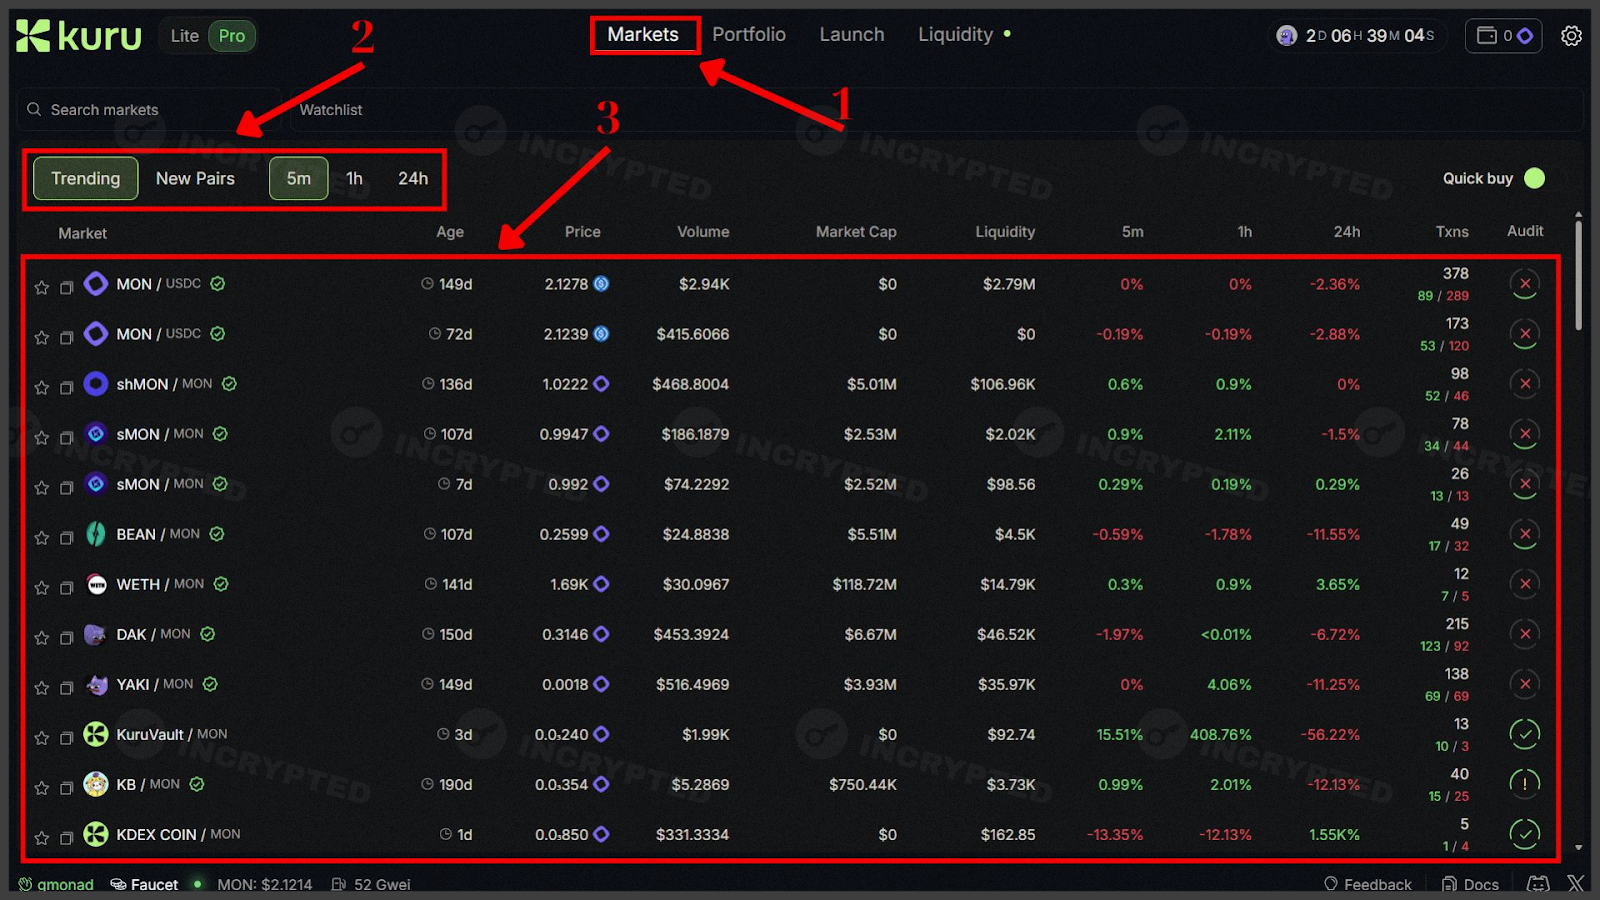
Task: Click audit failed icon for shMON row
Action: tap(1524, 384)
